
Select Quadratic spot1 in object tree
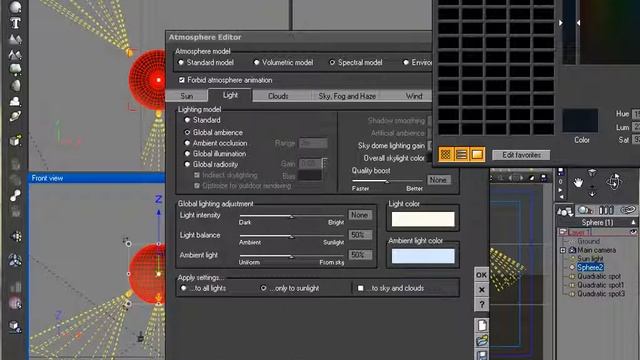[600, 285]
